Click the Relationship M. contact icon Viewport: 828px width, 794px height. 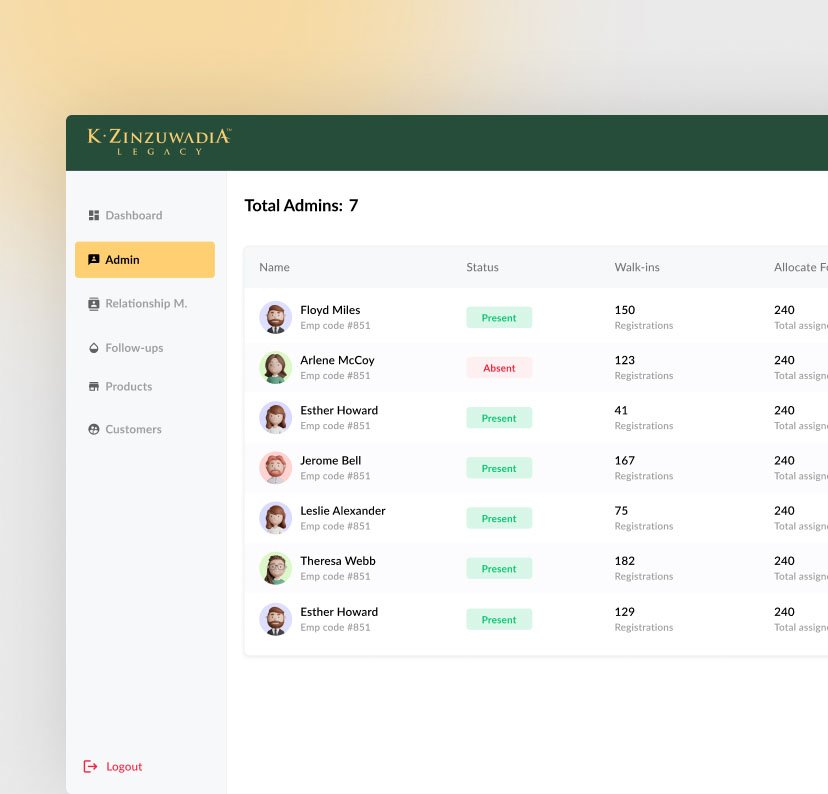click(94, 304)
